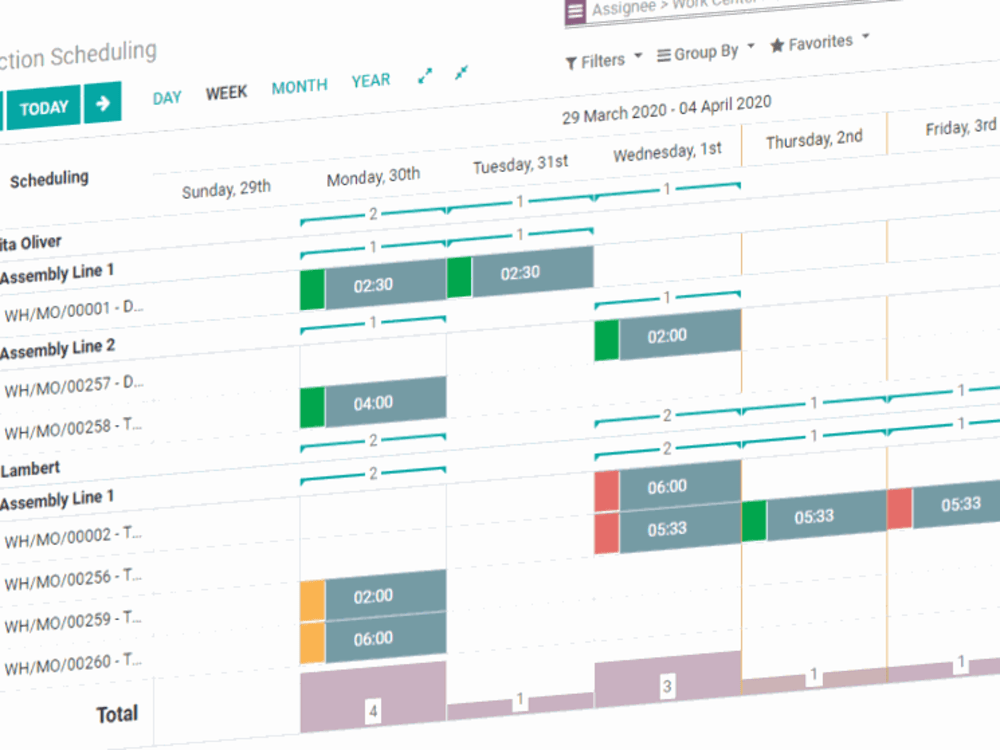Open Tuesday 02:30 task for WH/MO/00001

pos(520,272)
